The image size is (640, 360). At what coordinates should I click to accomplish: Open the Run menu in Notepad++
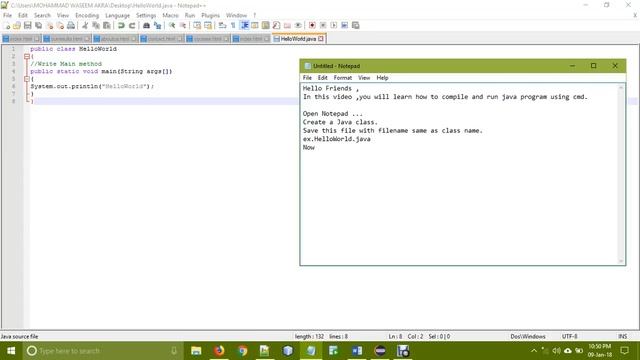(x=190, y=15)
